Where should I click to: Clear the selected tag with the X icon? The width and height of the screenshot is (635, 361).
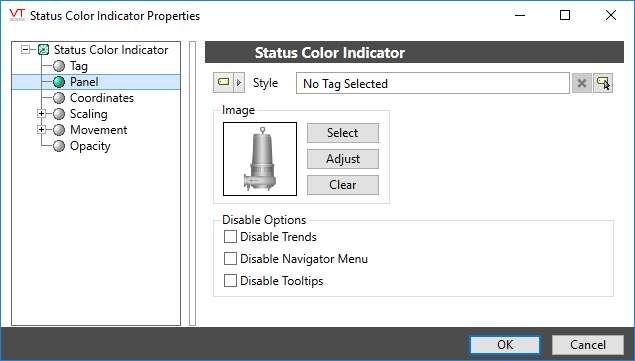tap(582, 83)
